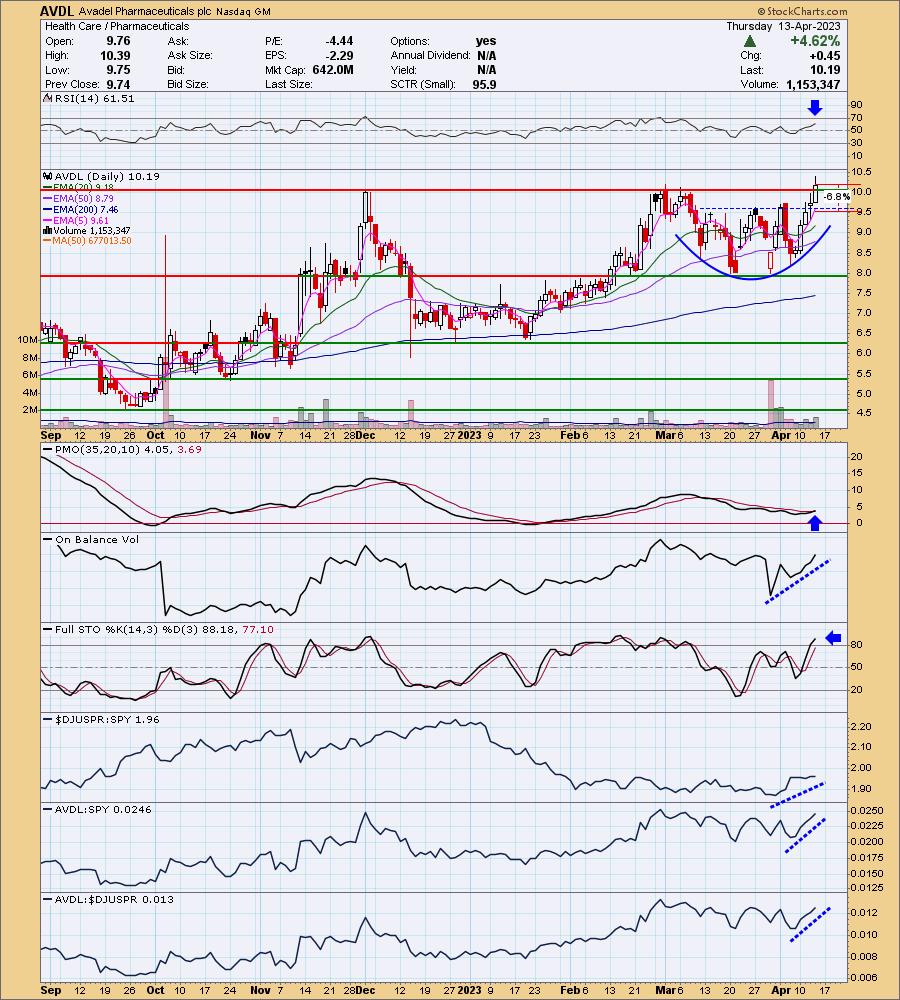This screenshot has height=1000, width=900.
Task: Click the green up-triangle change indicator
Action: 750,41
